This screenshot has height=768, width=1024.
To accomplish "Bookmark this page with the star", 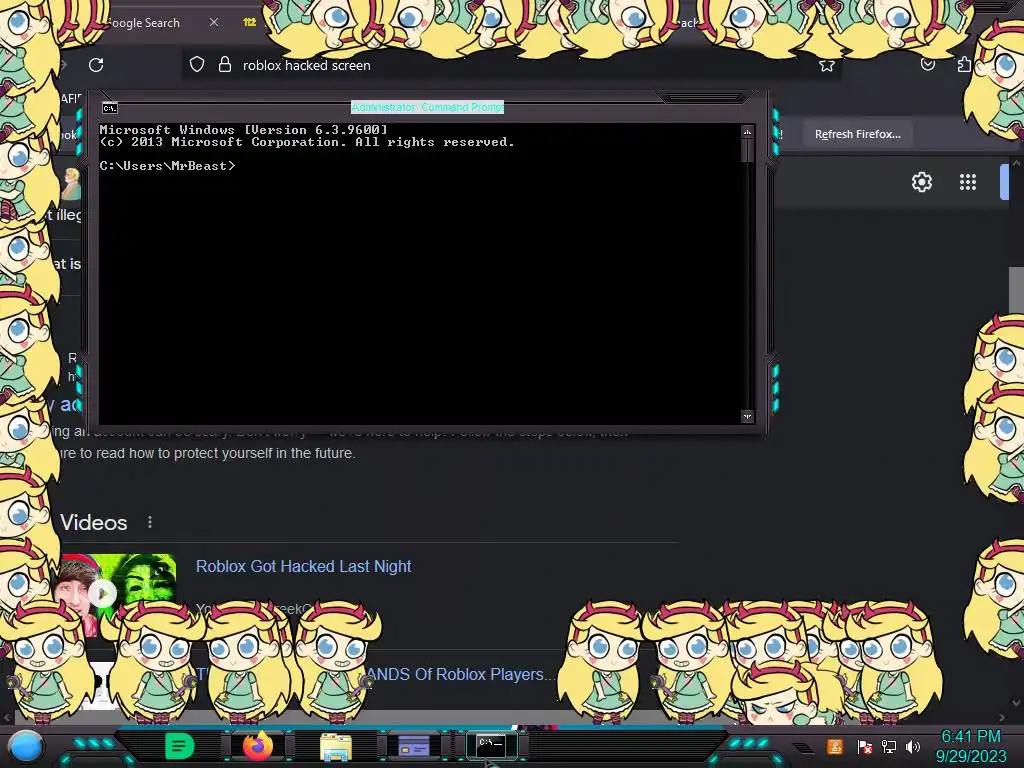I will pos(827,65).
